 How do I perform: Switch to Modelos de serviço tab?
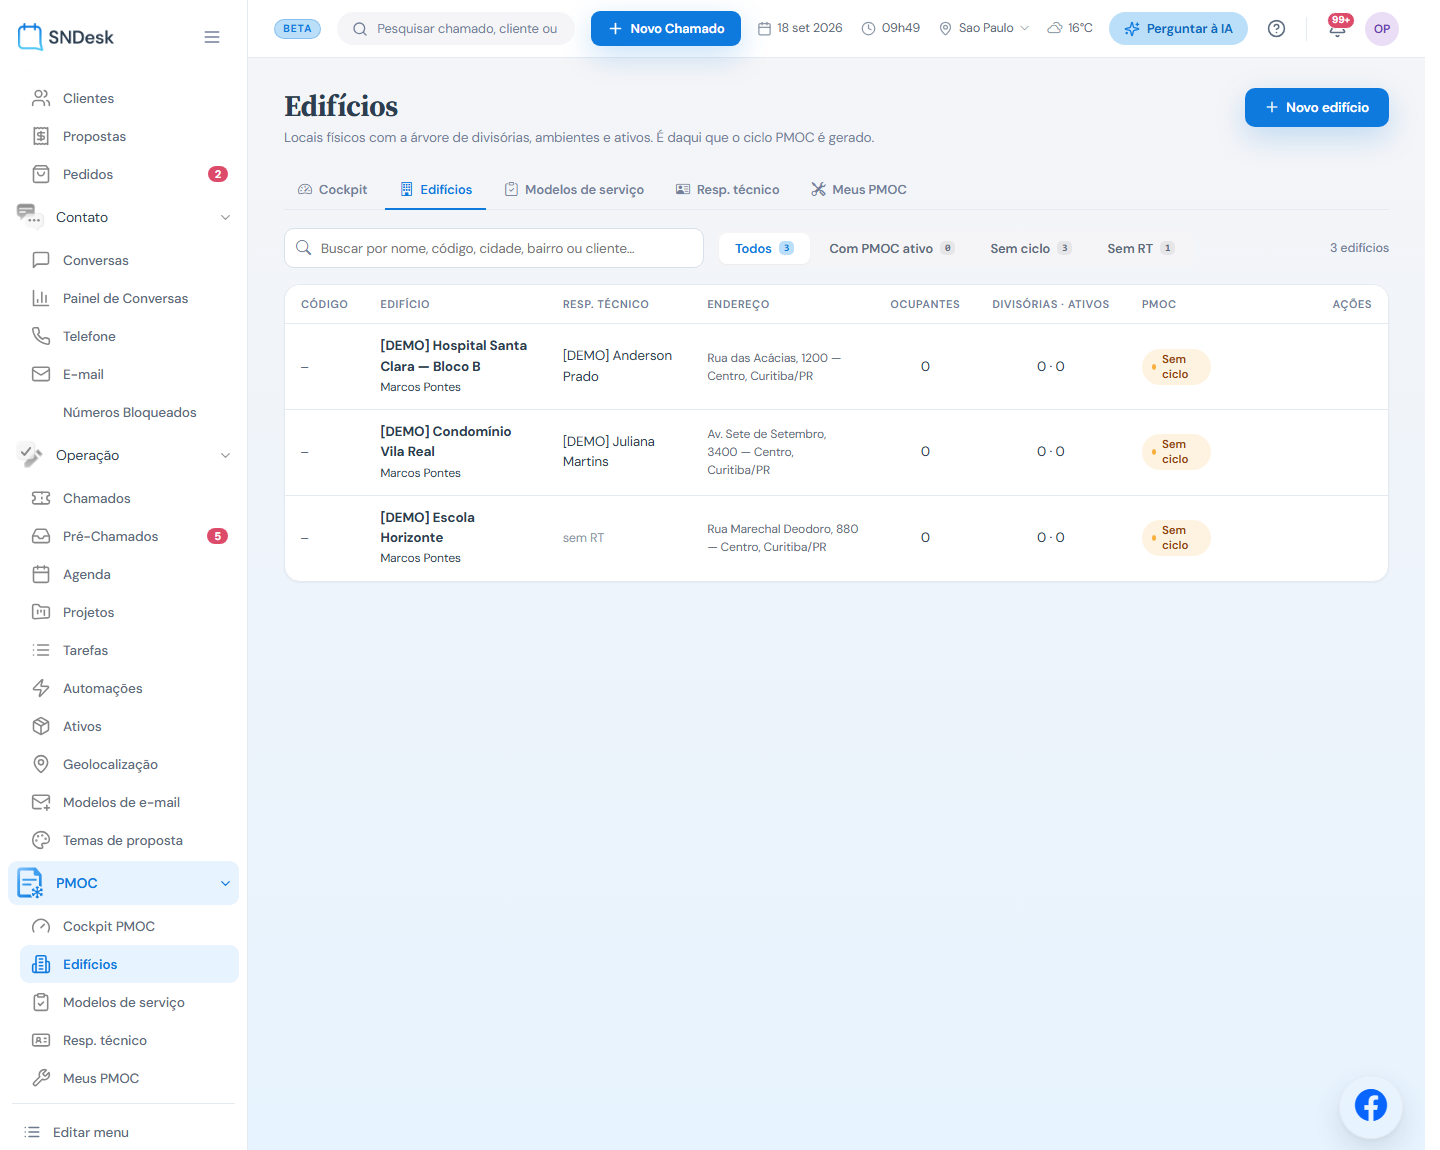click(574, 189)
